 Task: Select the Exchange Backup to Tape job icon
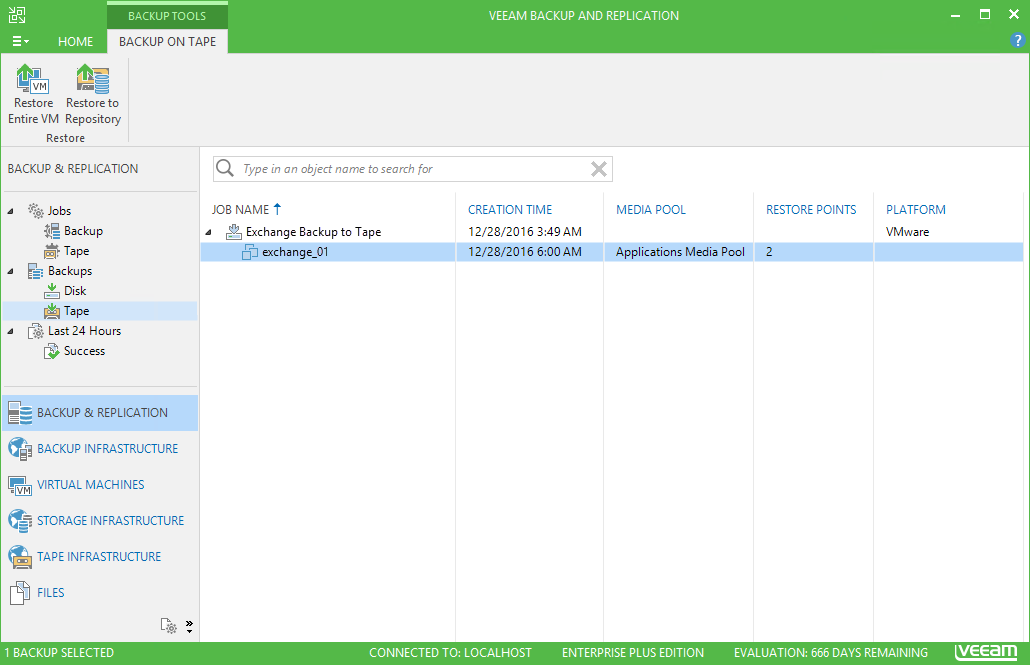(x=234, y=231)
